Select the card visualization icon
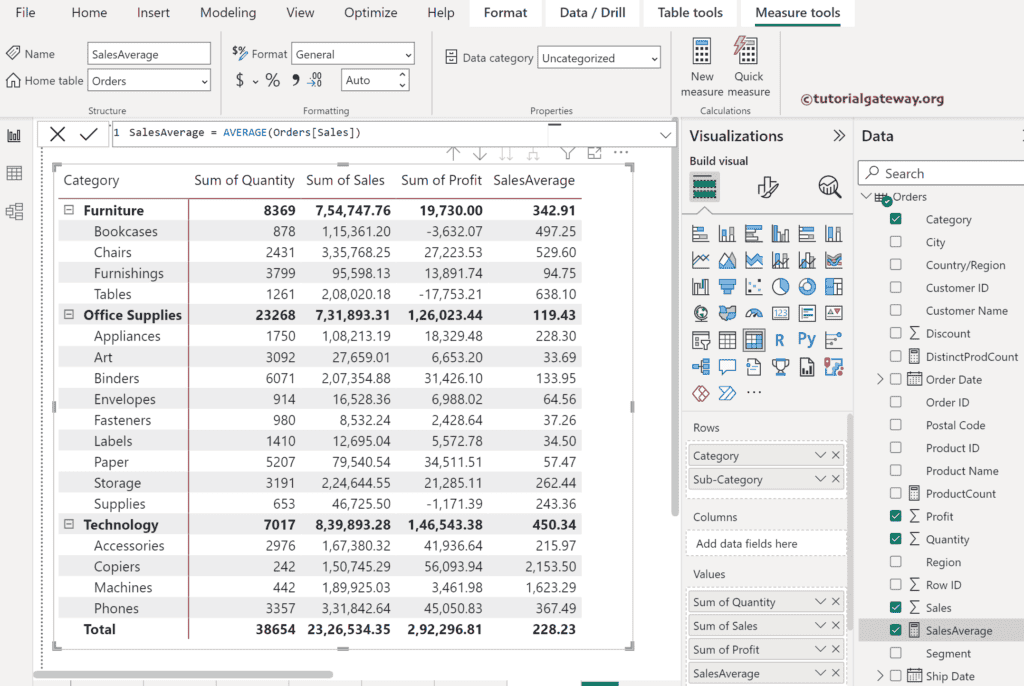This screenshot has height=686, width=1024. coord(781,313)
